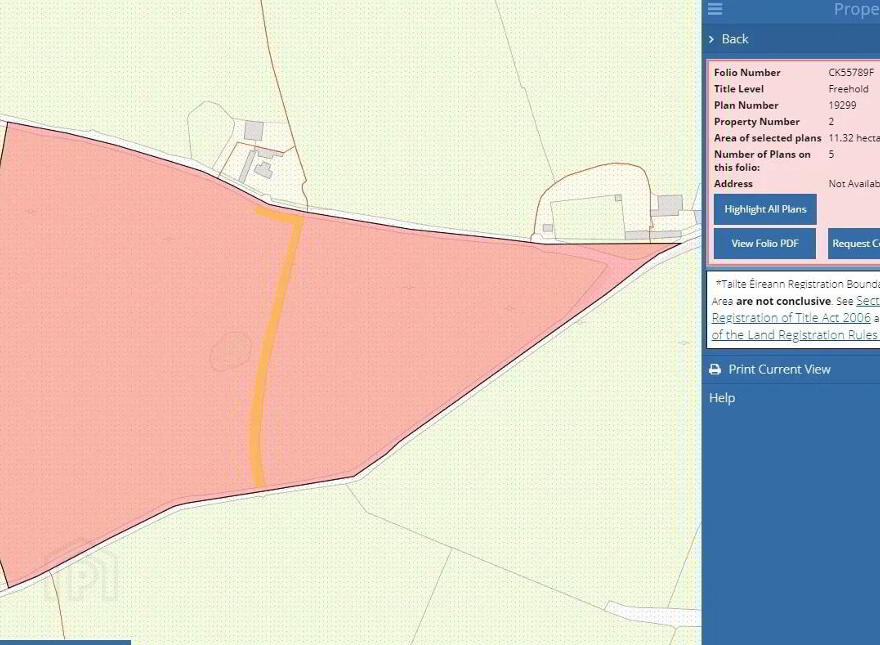
Task: Click the Back chevron arrow
Action: (712, 39)
